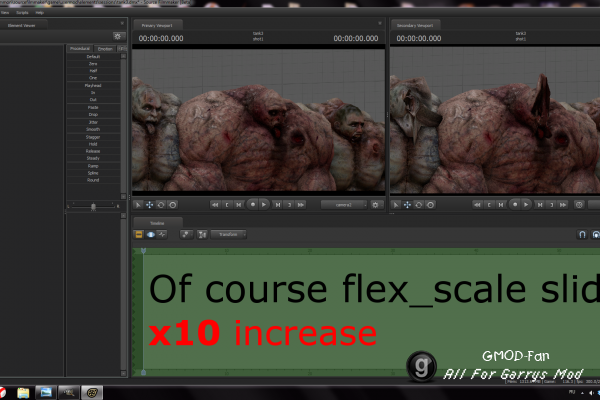
Task: Go to next clip boundary in Primary Viewport
Action: click(x=289, y=205)
